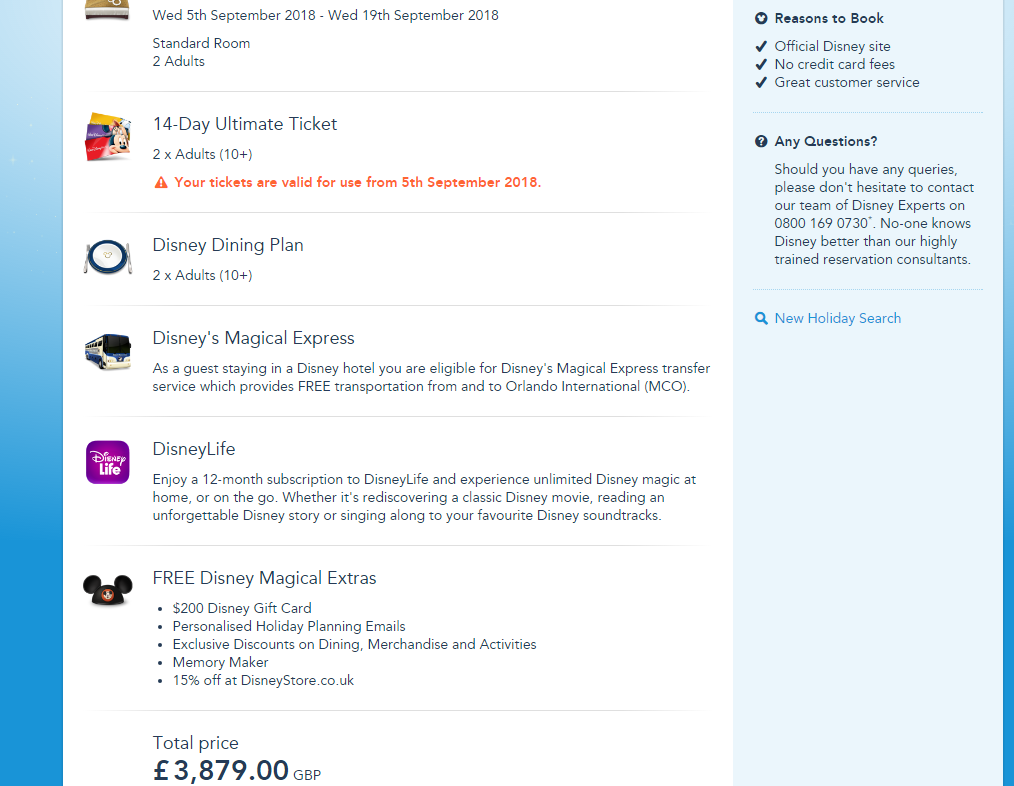Click the heart icon by Reasons to Book

click(x=761, y=19)
